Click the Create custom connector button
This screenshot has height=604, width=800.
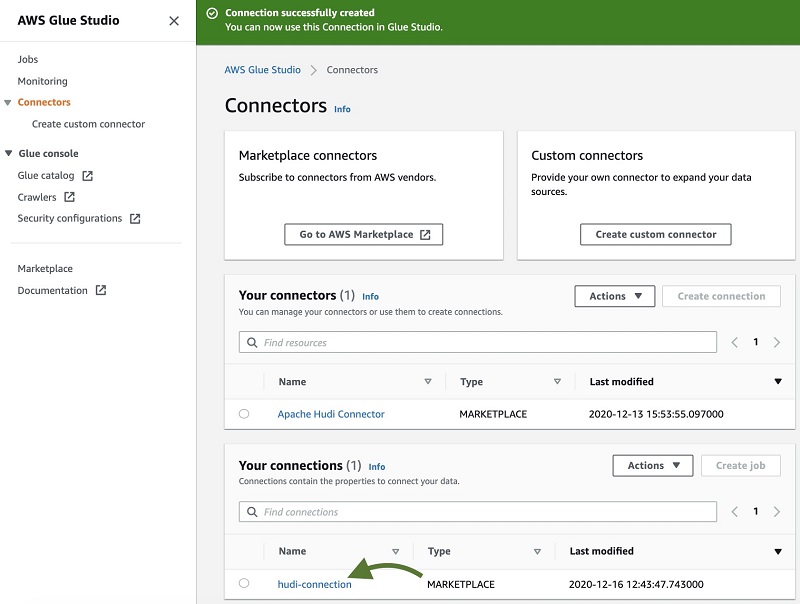pos(656,235)
